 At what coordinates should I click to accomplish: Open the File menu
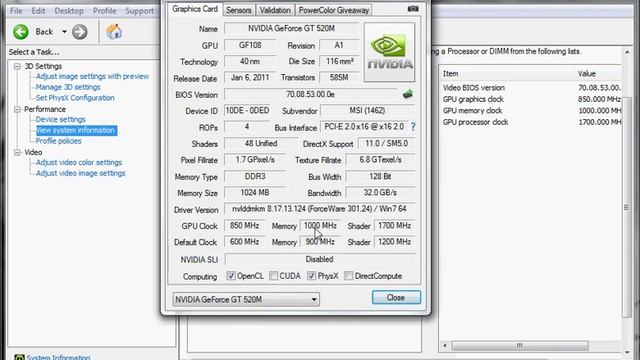click(x=16, y=11)
